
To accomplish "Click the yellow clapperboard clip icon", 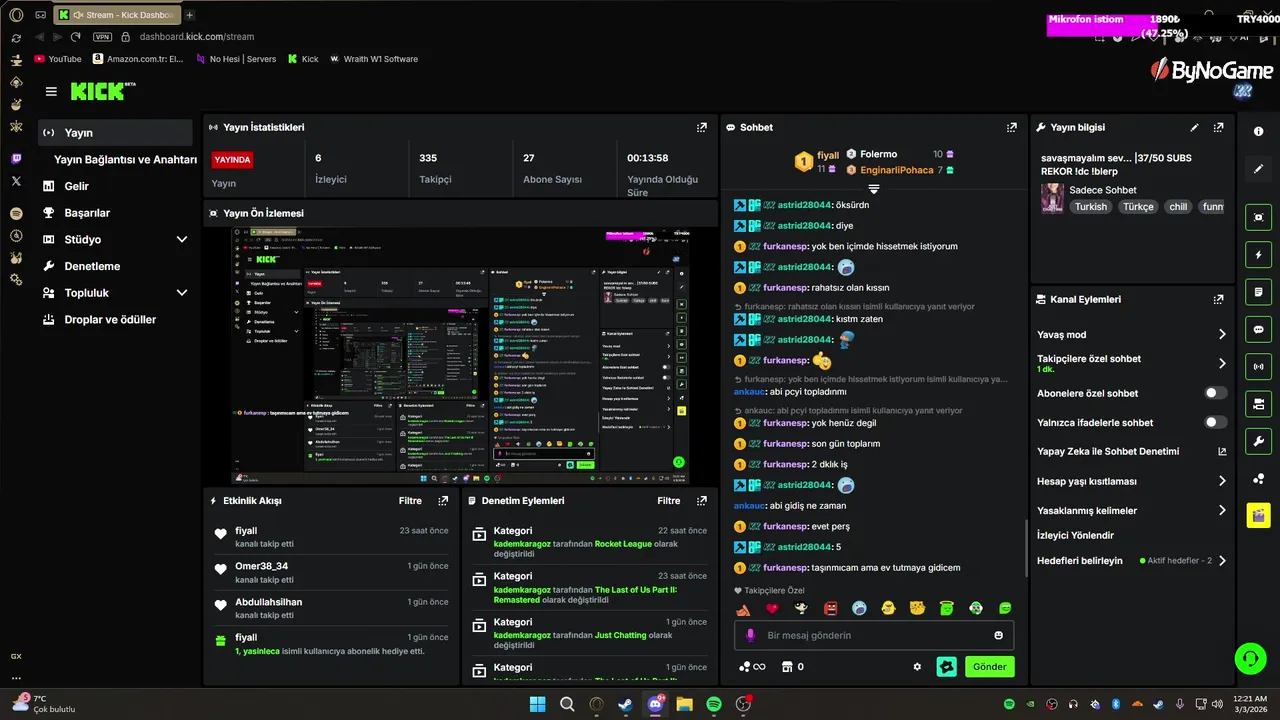I will (1258, 515).
